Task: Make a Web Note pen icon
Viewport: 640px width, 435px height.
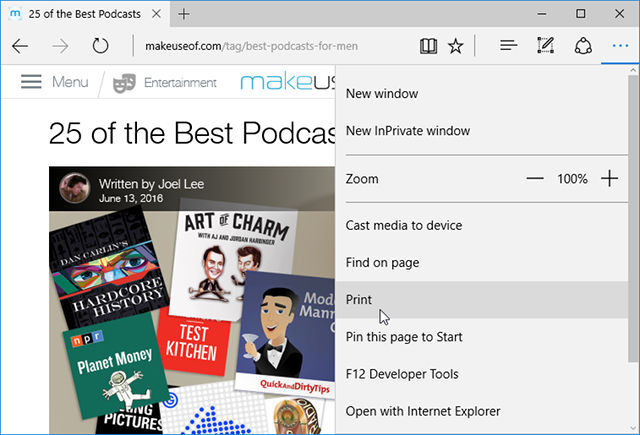Action: 545,46
